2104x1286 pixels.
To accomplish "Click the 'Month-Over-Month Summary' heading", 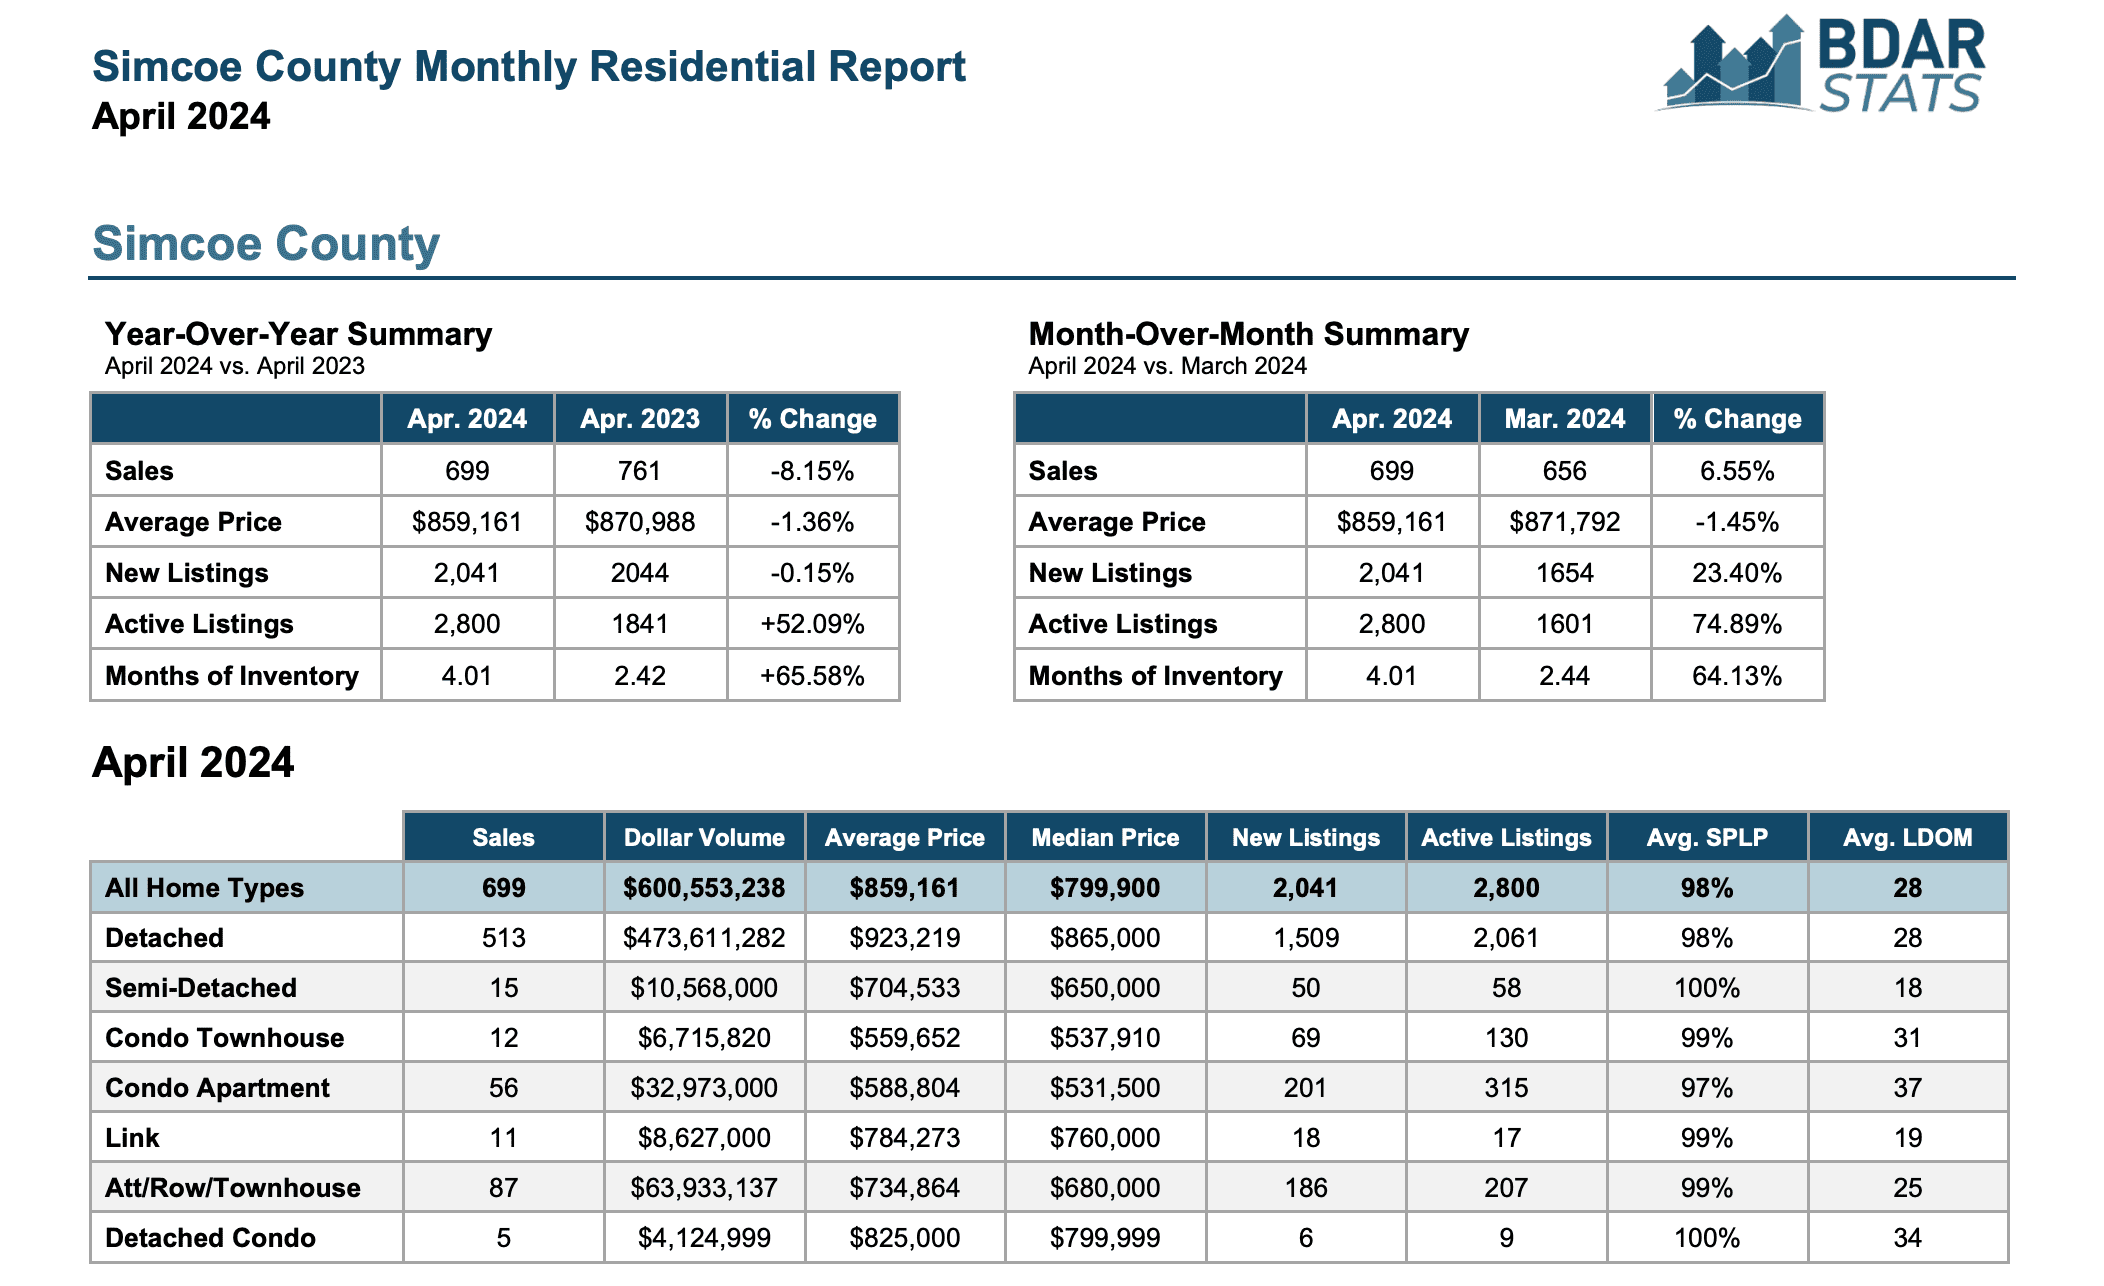I will point(1249,333).
